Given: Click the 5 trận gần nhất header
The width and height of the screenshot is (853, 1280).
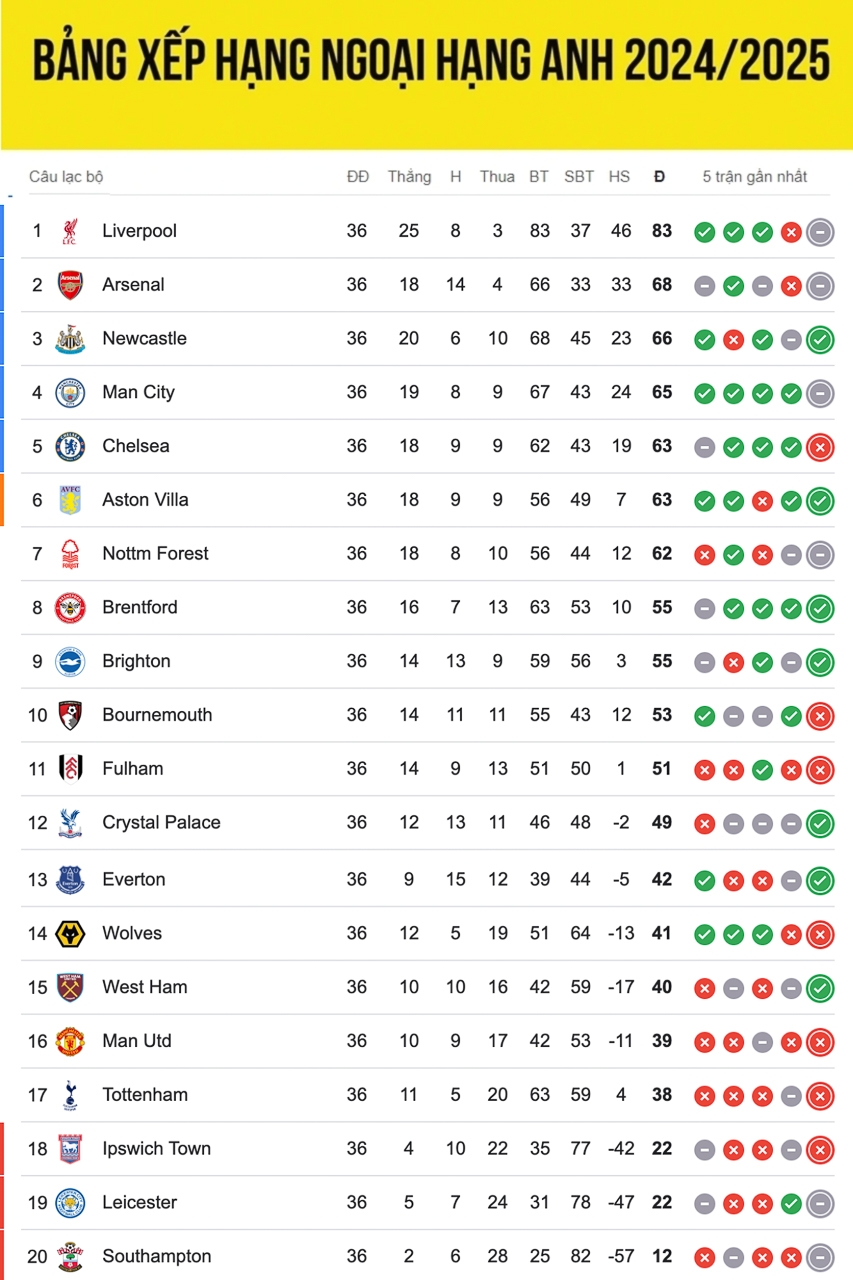Looking at the screenshot, I should pos(755,177).
